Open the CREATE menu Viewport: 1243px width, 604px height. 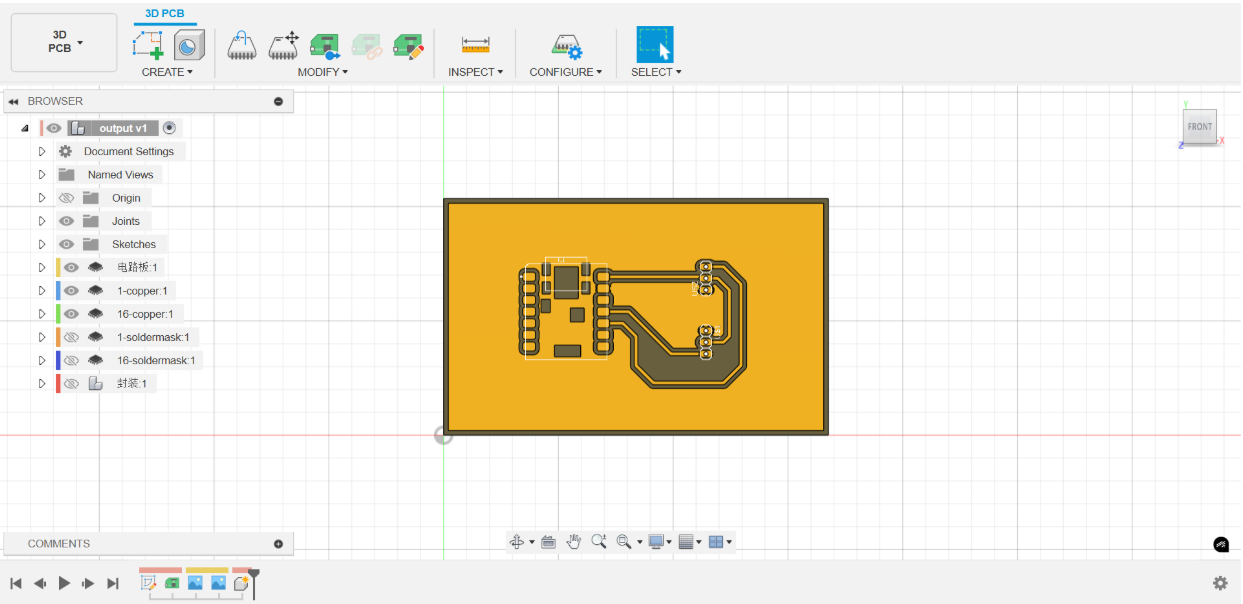point(167,72)
